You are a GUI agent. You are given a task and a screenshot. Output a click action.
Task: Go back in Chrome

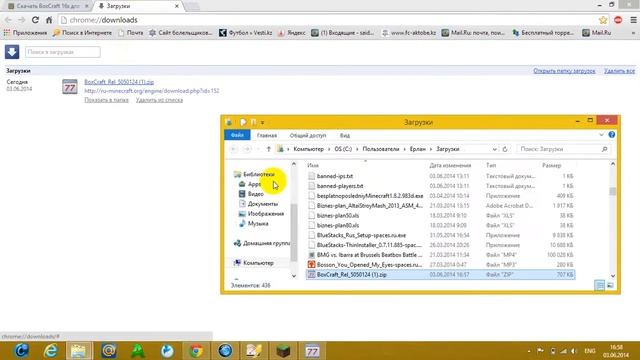click(x=8, y=20)
